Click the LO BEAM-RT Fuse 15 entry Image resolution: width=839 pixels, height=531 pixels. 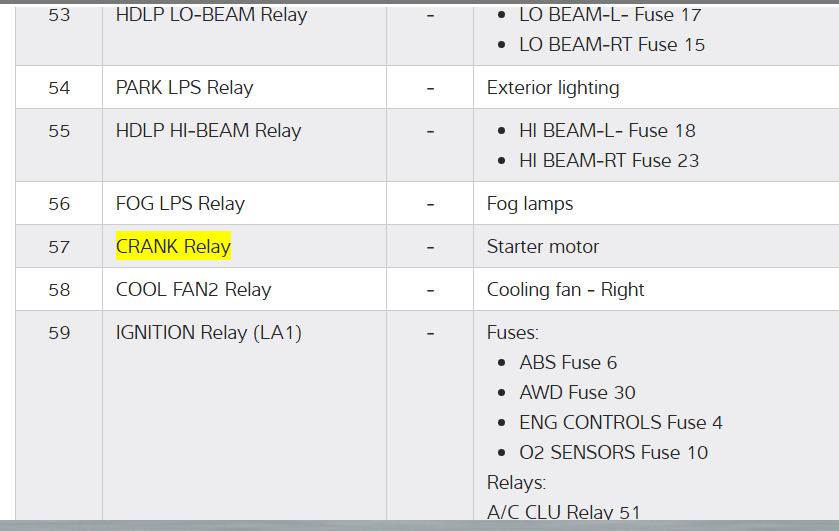click(612, 45)
